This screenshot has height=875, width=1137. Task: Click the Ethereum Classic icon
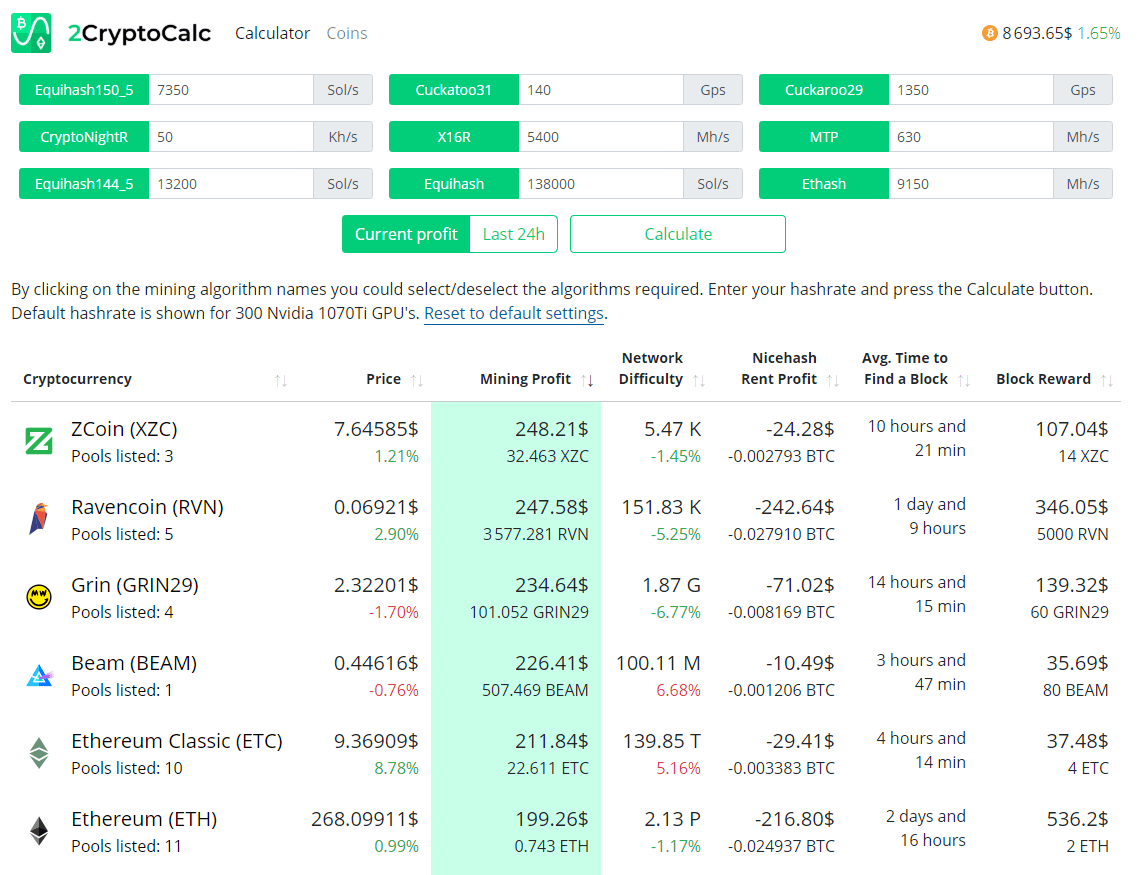coord(38,753)
